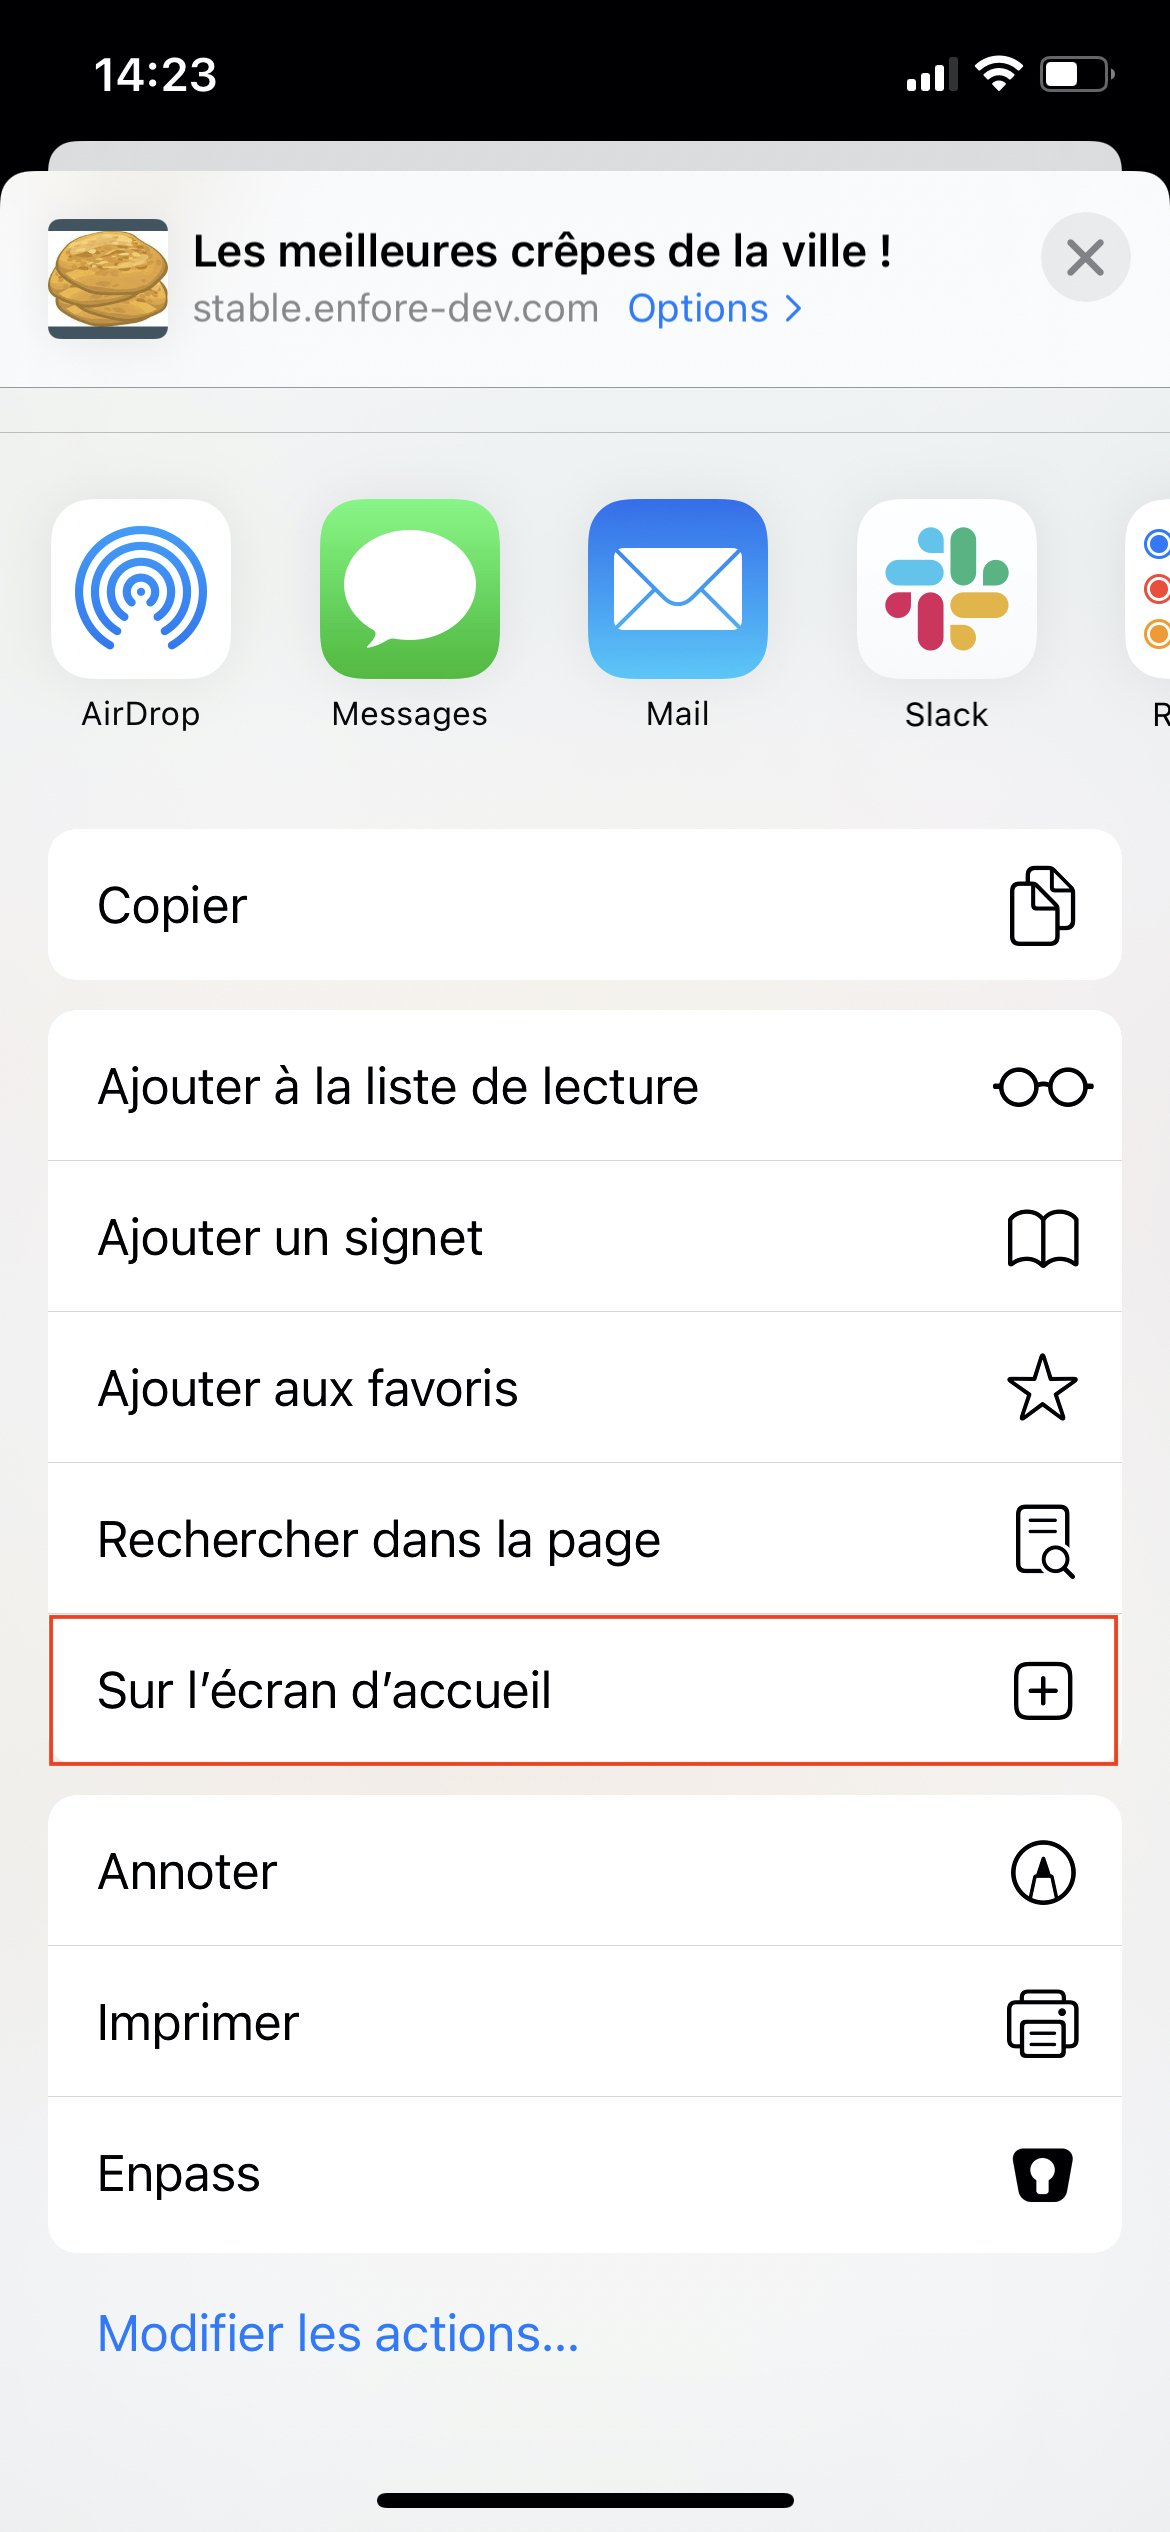The image size is (1170, 2532).
Task: Tap the Enpass shield icon
Action: point(1043,2174)
